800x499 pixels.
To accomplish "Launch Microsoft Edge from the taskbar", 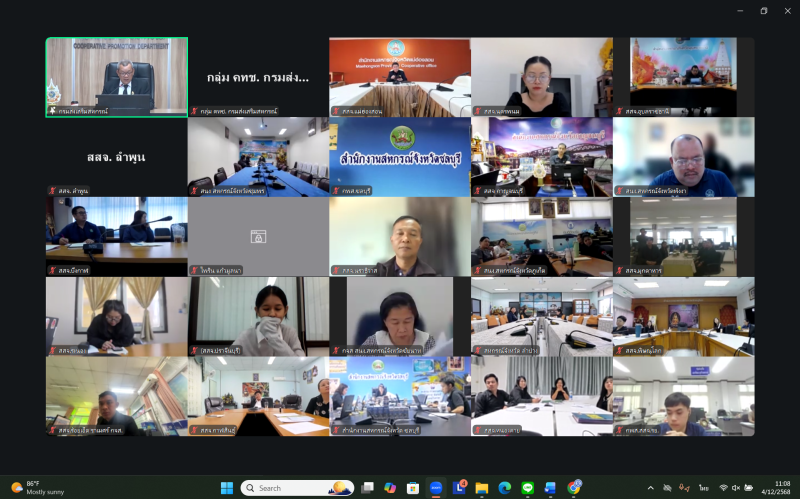I will coord(505,488).
